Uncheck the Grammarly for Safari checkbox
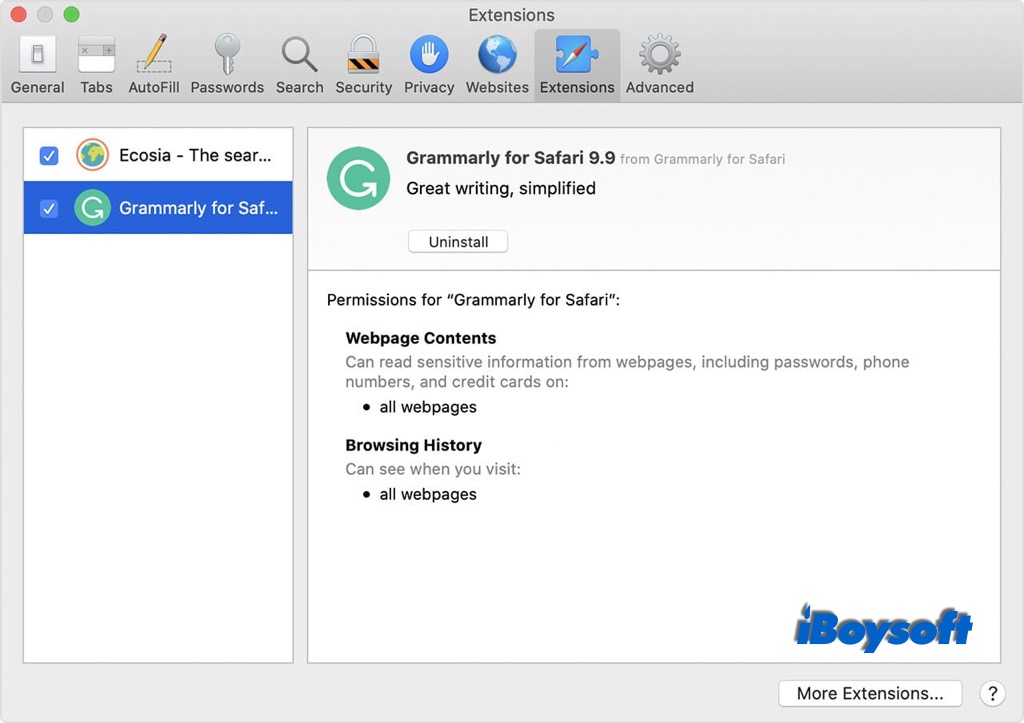This screenshot has width=1024, height=723. (x=49, y=208)
